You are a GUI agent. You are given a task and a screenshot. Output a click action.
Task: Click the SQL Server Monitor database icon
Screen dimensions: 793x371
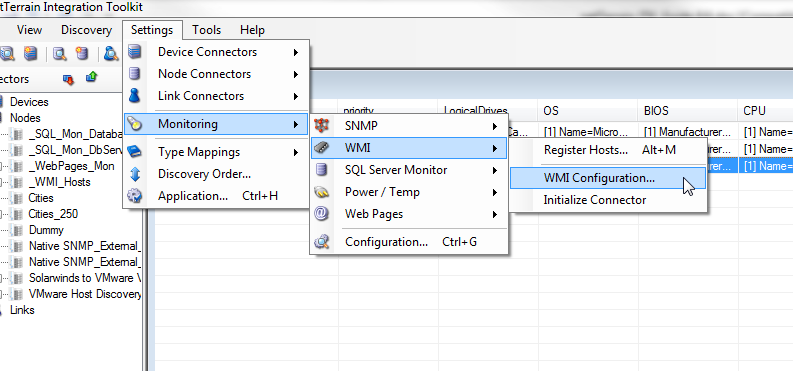(x=322, y=170)
